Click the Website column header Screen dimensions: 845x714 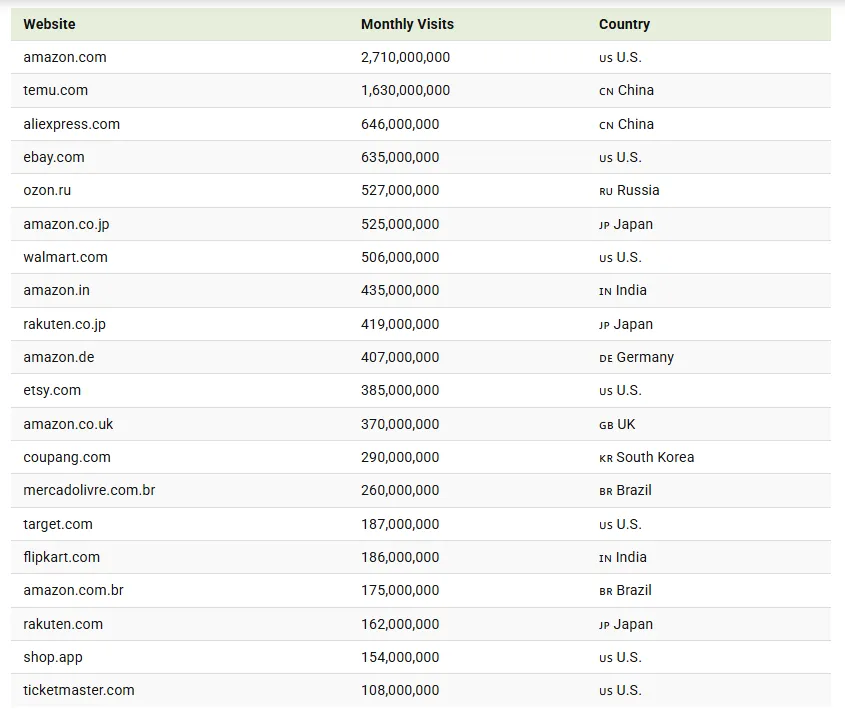[49, 24]
